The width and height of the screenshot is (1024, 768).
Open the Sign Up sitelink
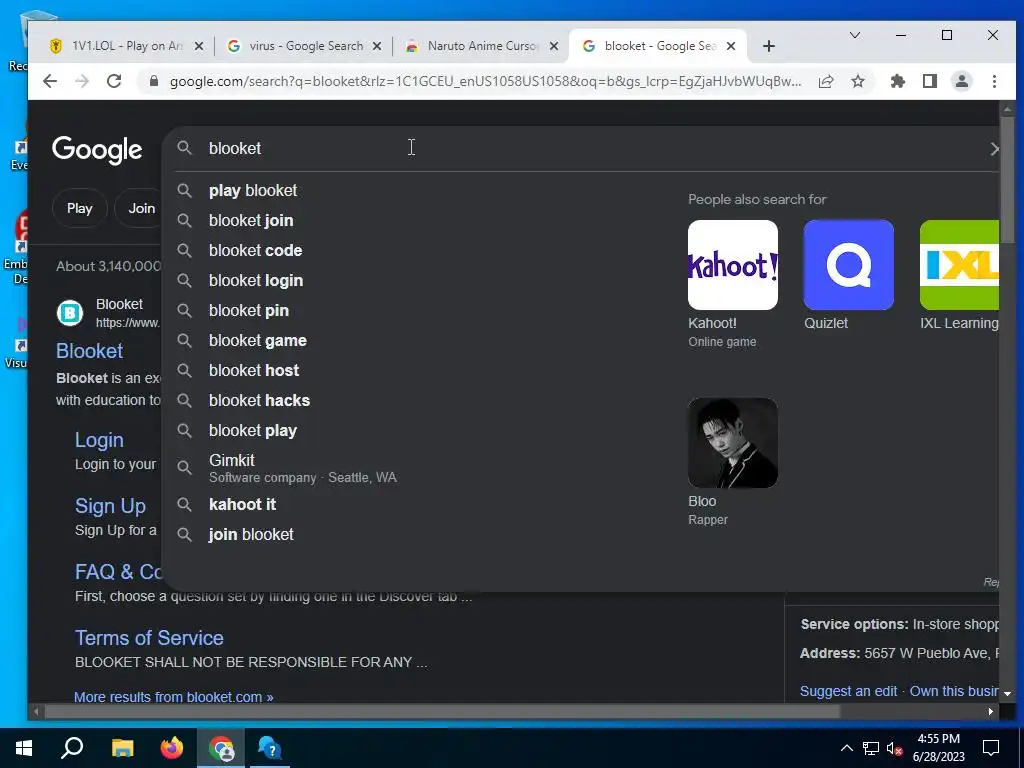click(x=110, y=506)
